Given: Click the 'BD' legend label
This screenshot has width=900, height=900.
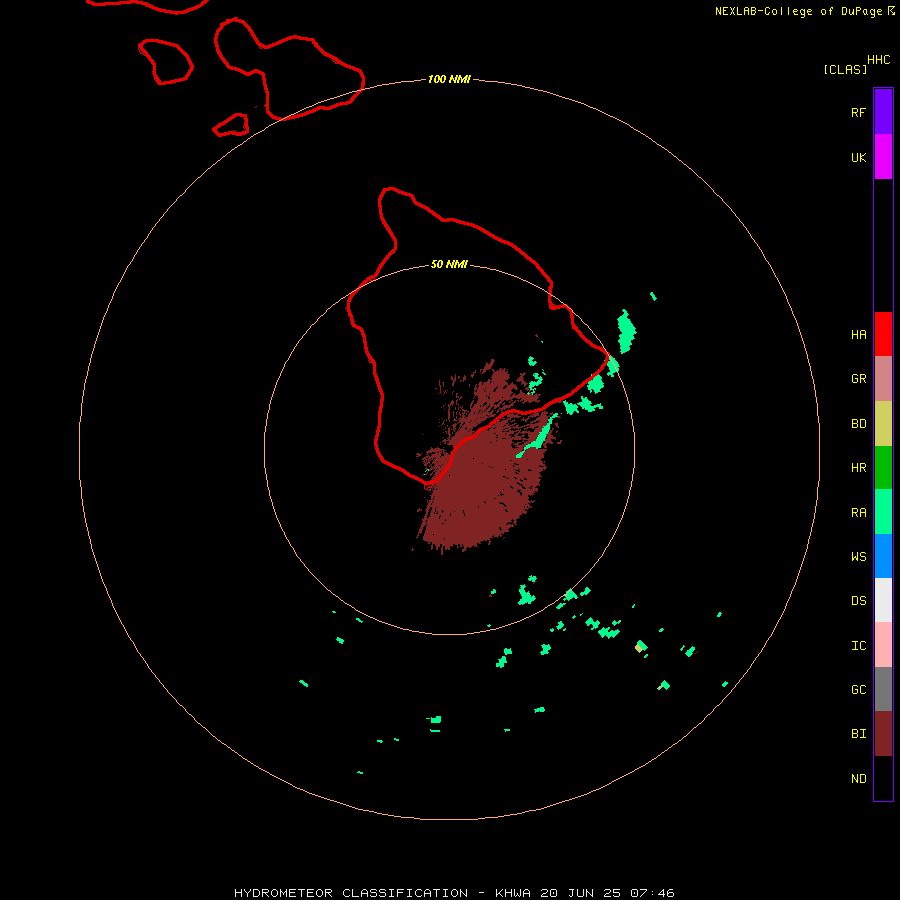Looking at the screenshot, I should tap(858, 424).
